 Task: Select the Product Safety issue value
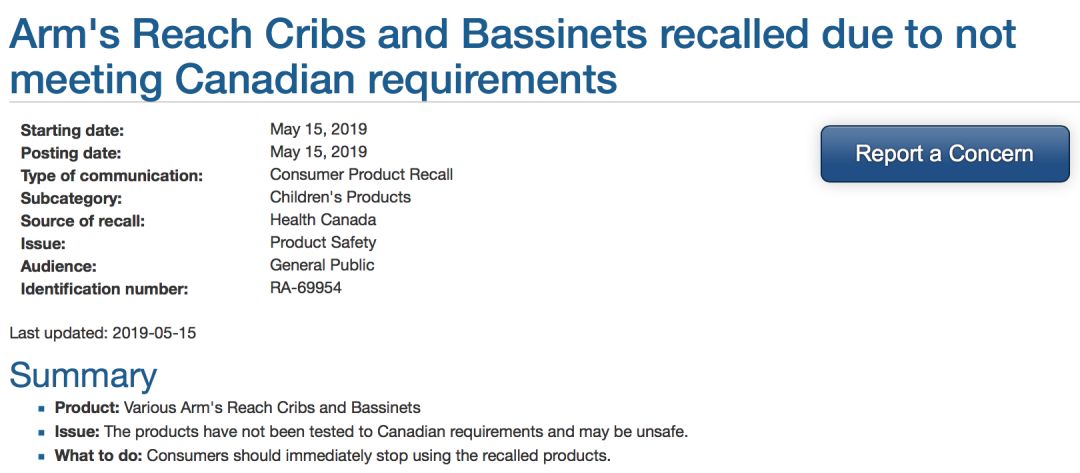click(323, 242)
